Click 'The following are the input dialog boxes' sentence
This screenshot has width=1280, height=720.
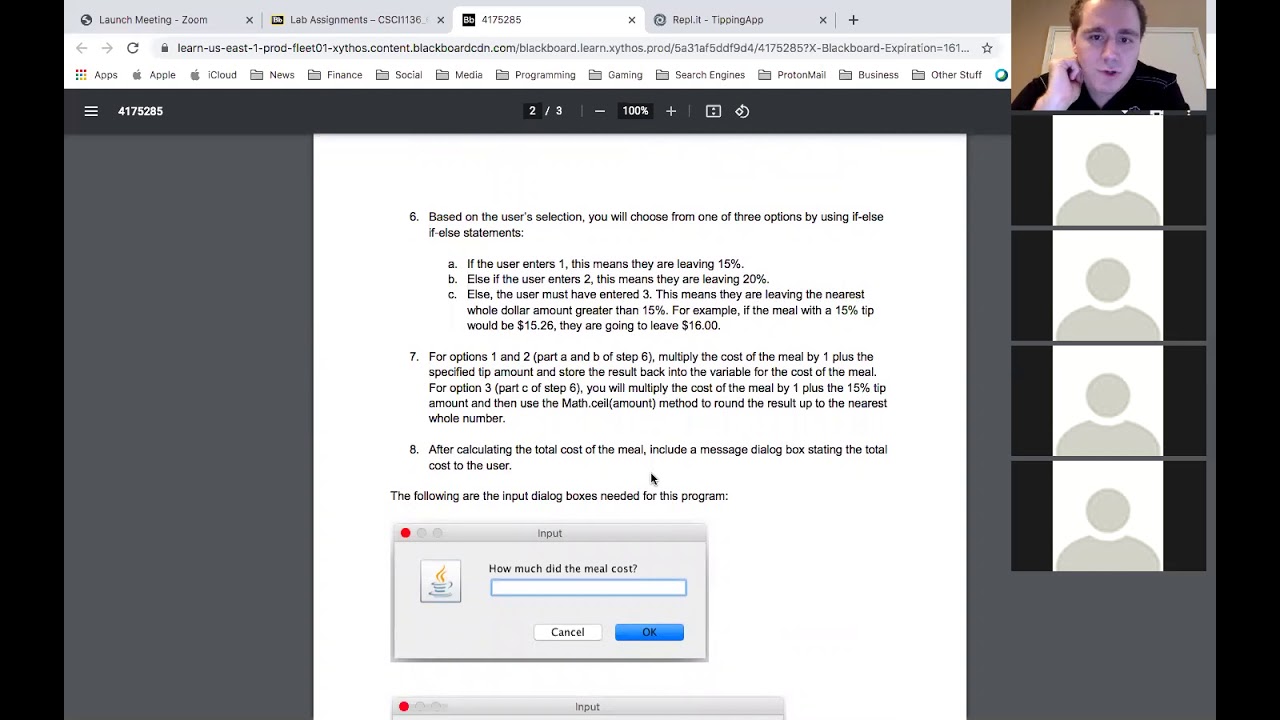click(559, 496)
